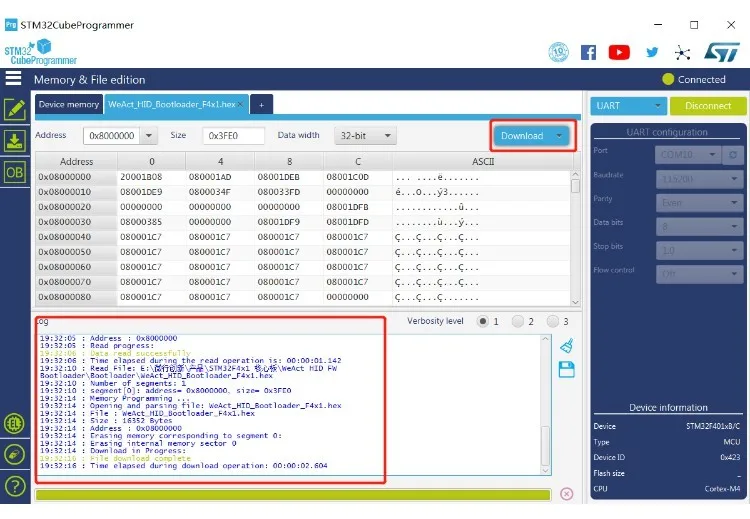Click the Size input field
Screen dimensions: 750x519
pyautogui.click(x=233, y=136)
